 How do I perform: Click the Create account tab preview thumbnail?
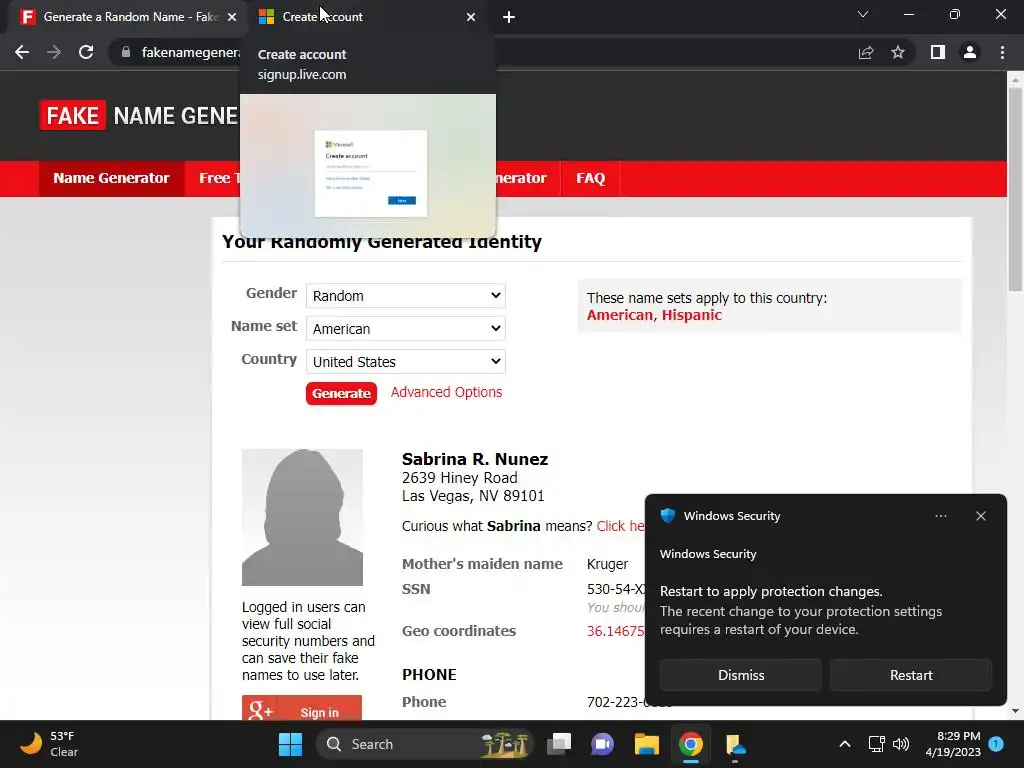(368, 165)
